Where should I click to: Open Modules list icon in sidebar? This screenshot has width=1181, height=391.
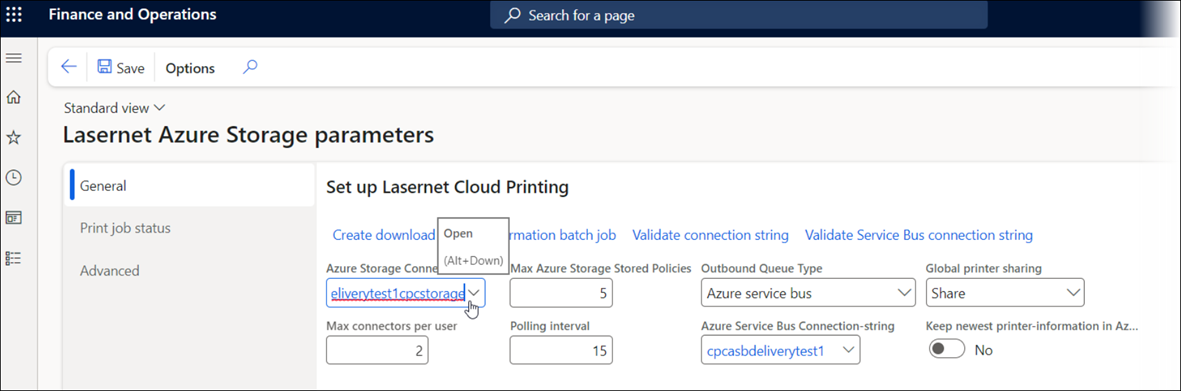point(14,258)
